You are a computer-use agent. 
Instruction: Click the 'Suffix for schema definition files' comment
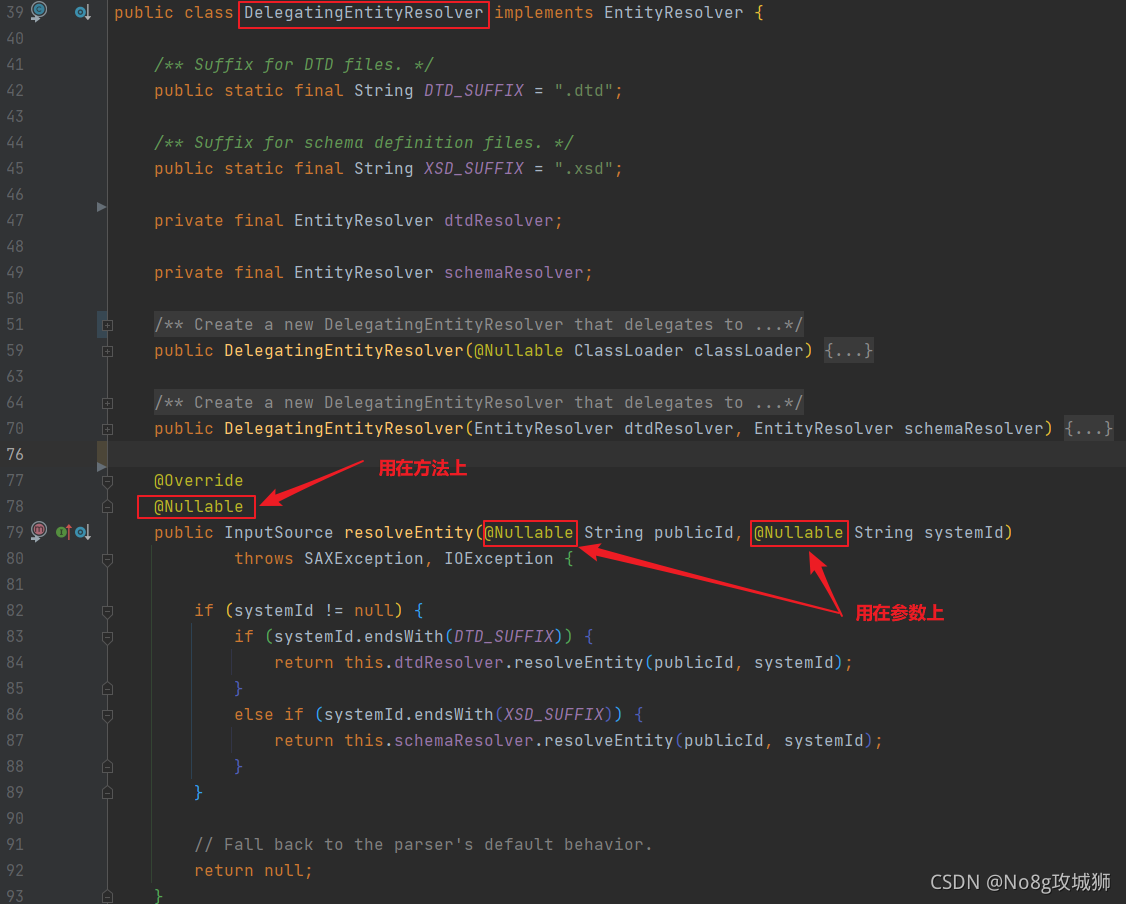(x=363, y=143)
